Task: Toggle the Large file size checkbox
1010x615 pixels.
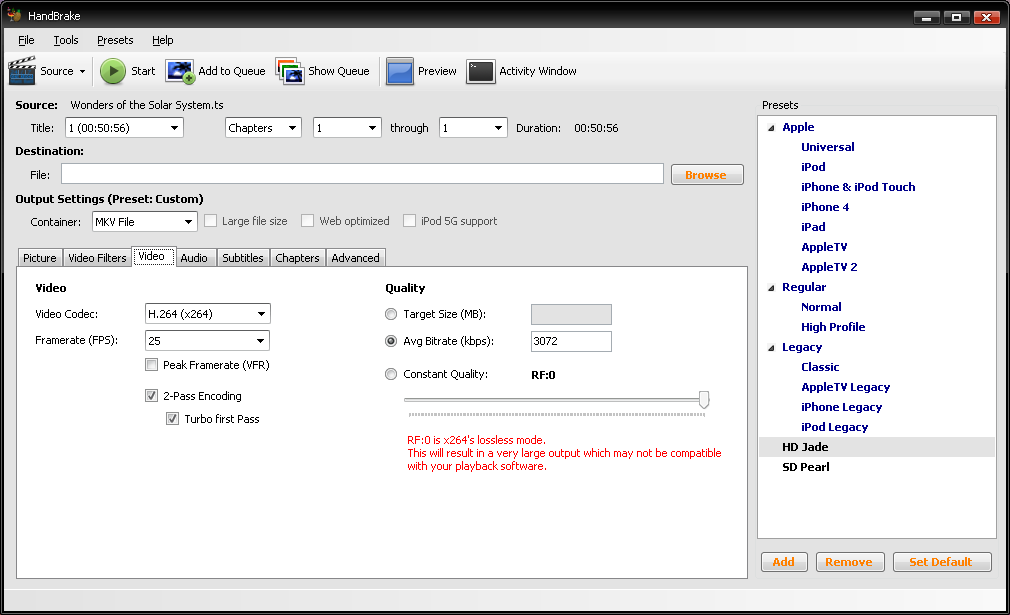Action: click(x=211, y=221)
